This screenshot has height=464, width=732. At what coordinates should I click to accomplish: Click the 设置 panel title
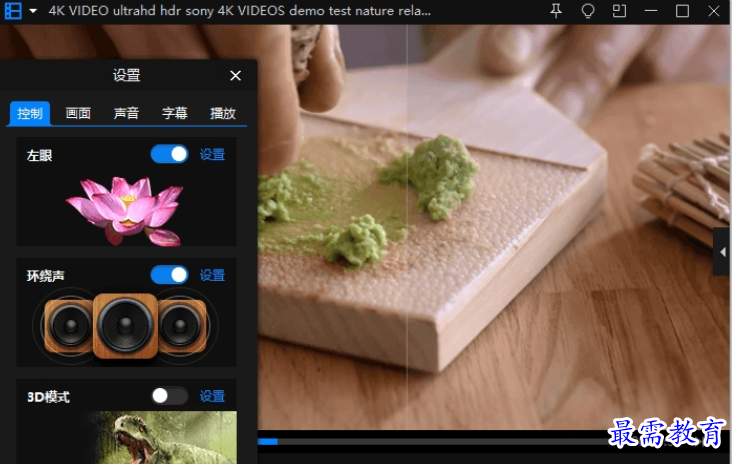coord(127,75)
